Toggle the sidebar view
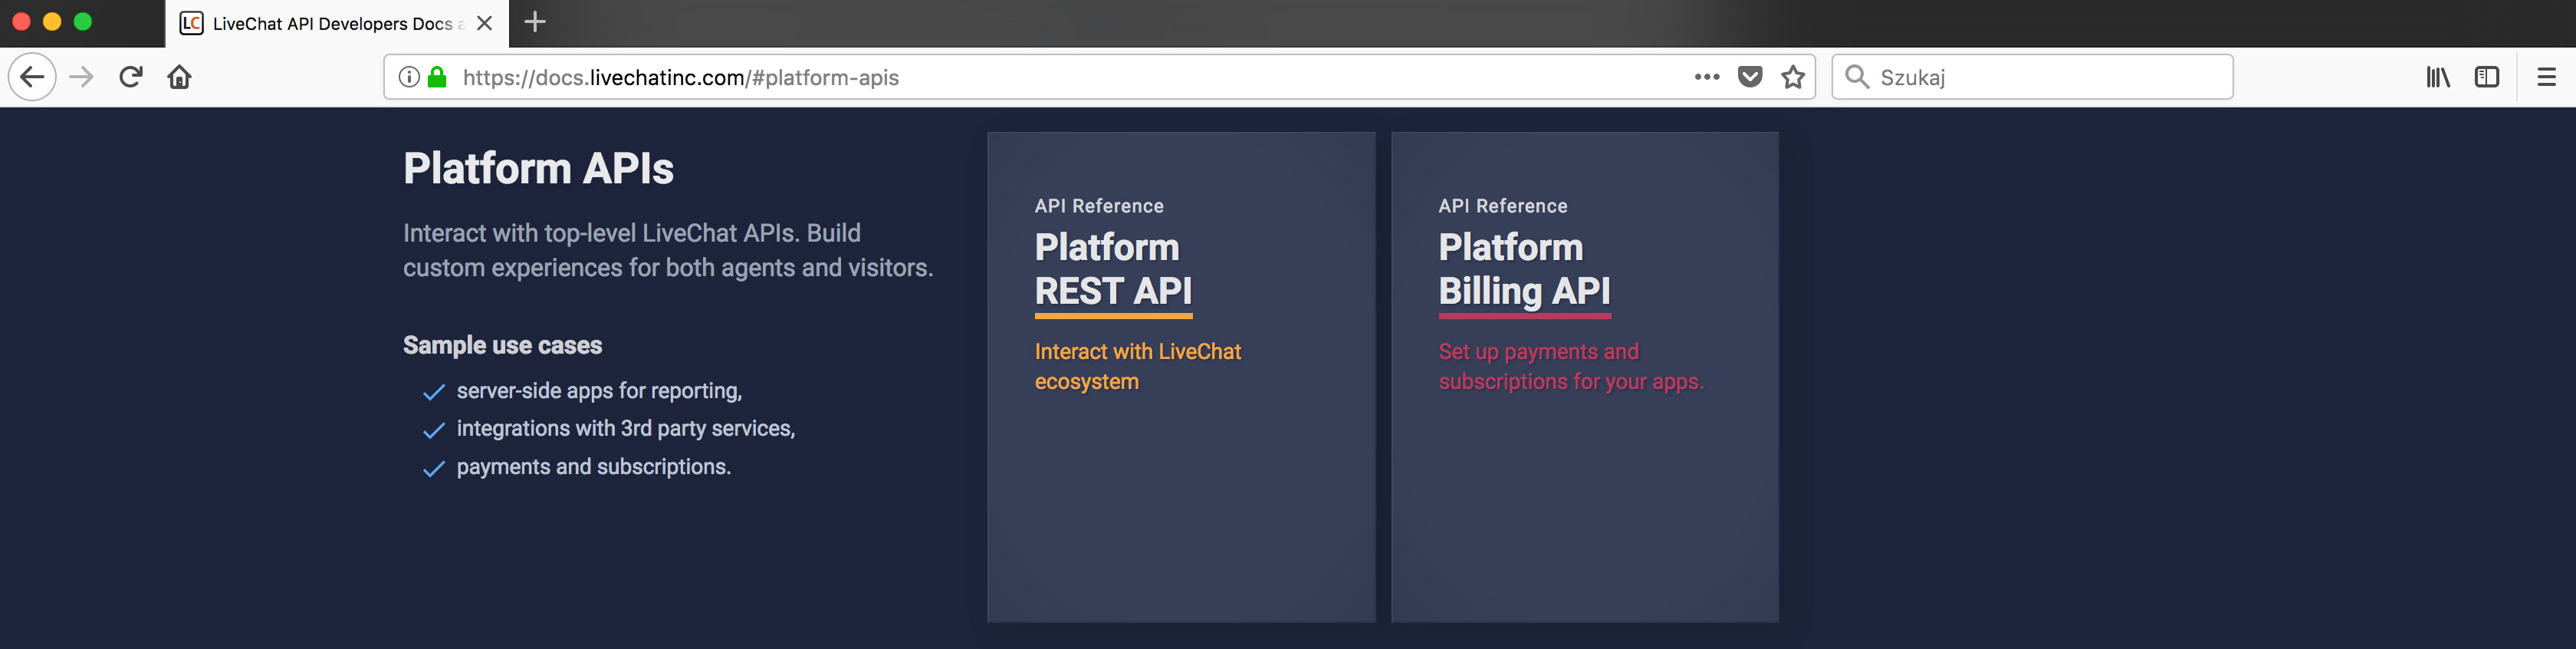This screenshot has height=649, width=2576. (x=2487, y=77)
